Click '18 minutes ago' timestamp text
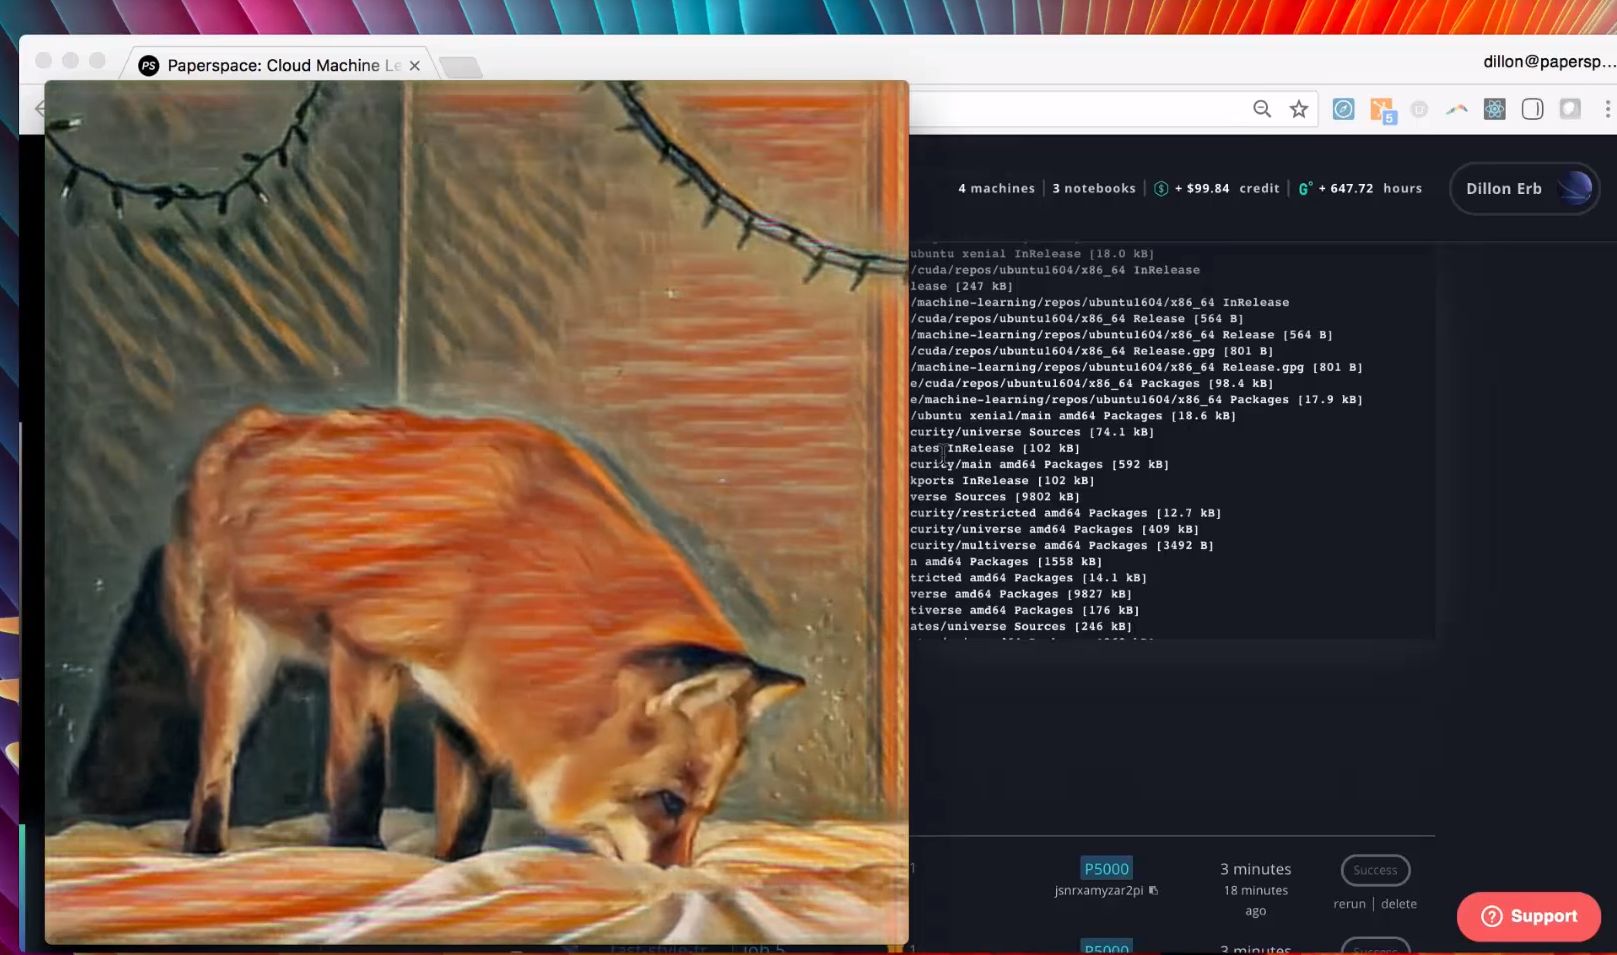This screenshot has width=1617, height=955. point(1256,900)
